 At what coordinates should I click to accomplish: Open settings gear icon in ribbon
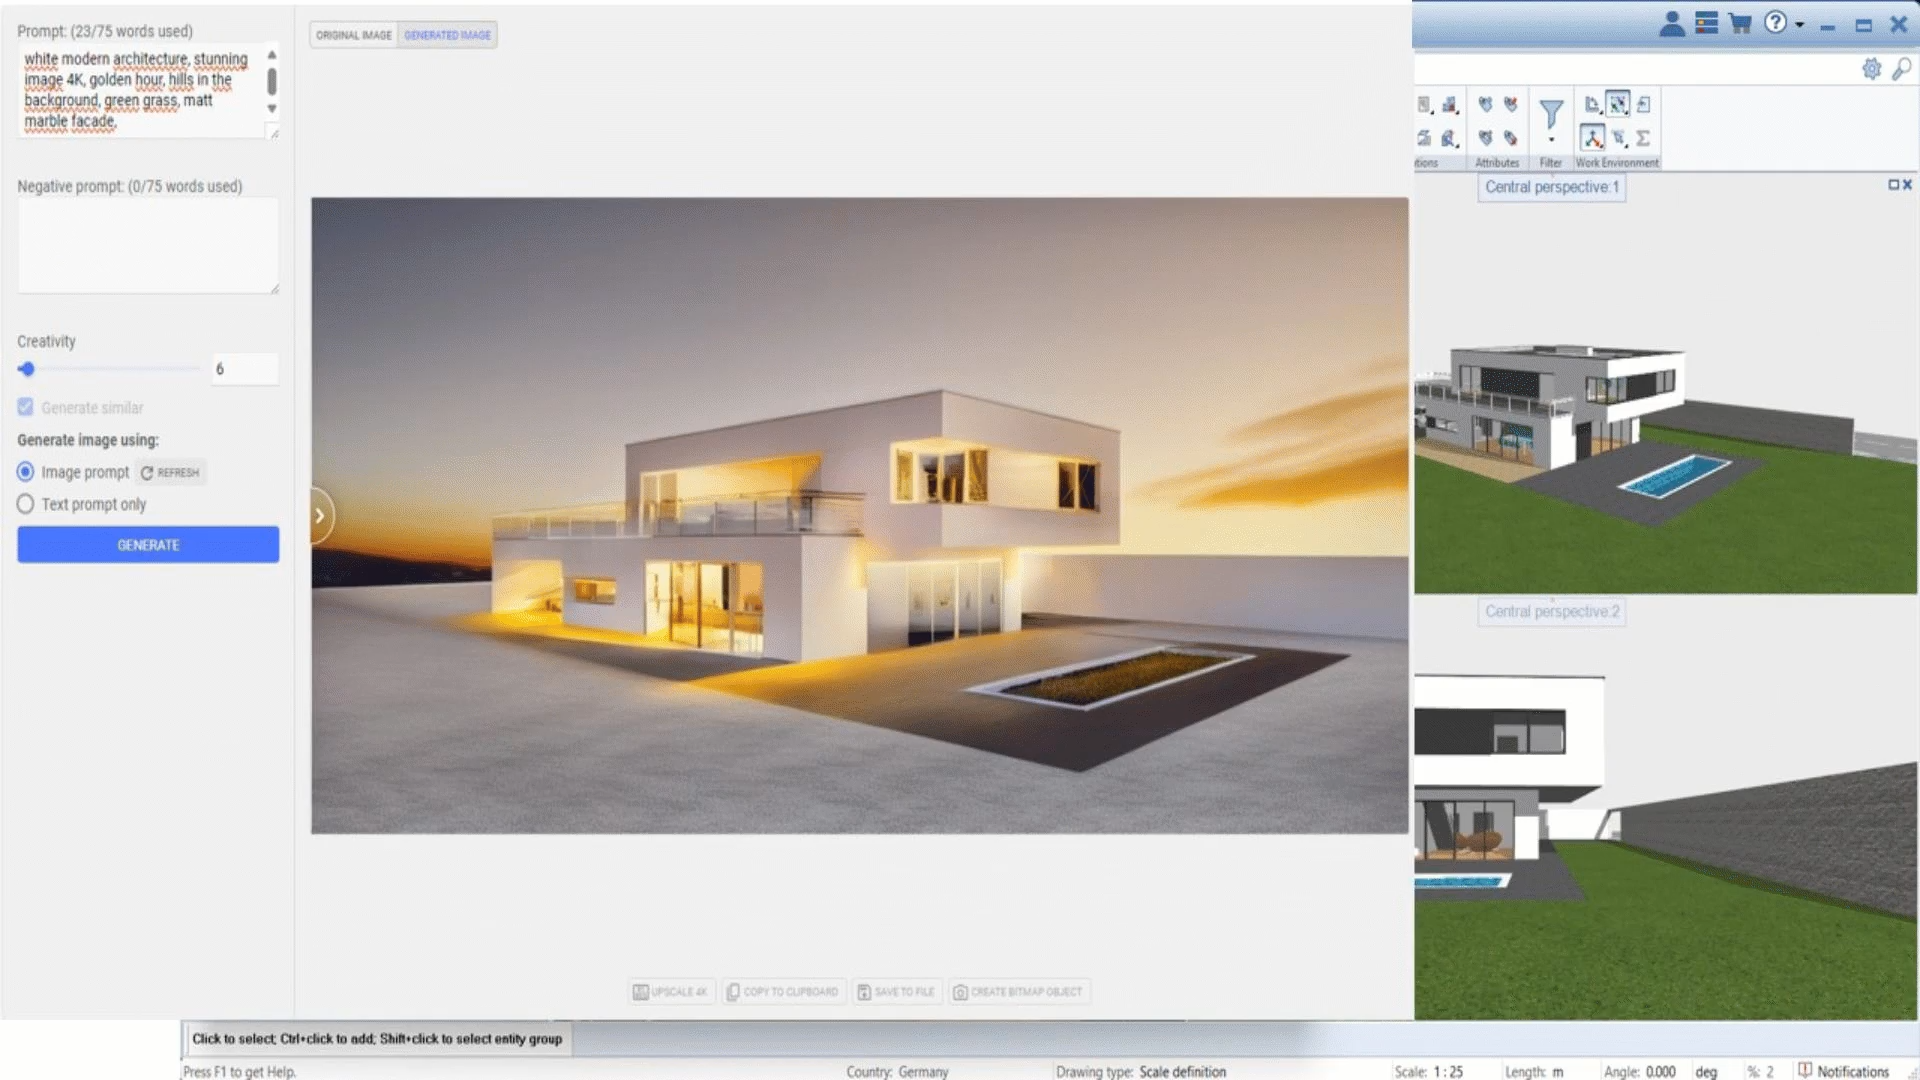tap(1871, 69)
